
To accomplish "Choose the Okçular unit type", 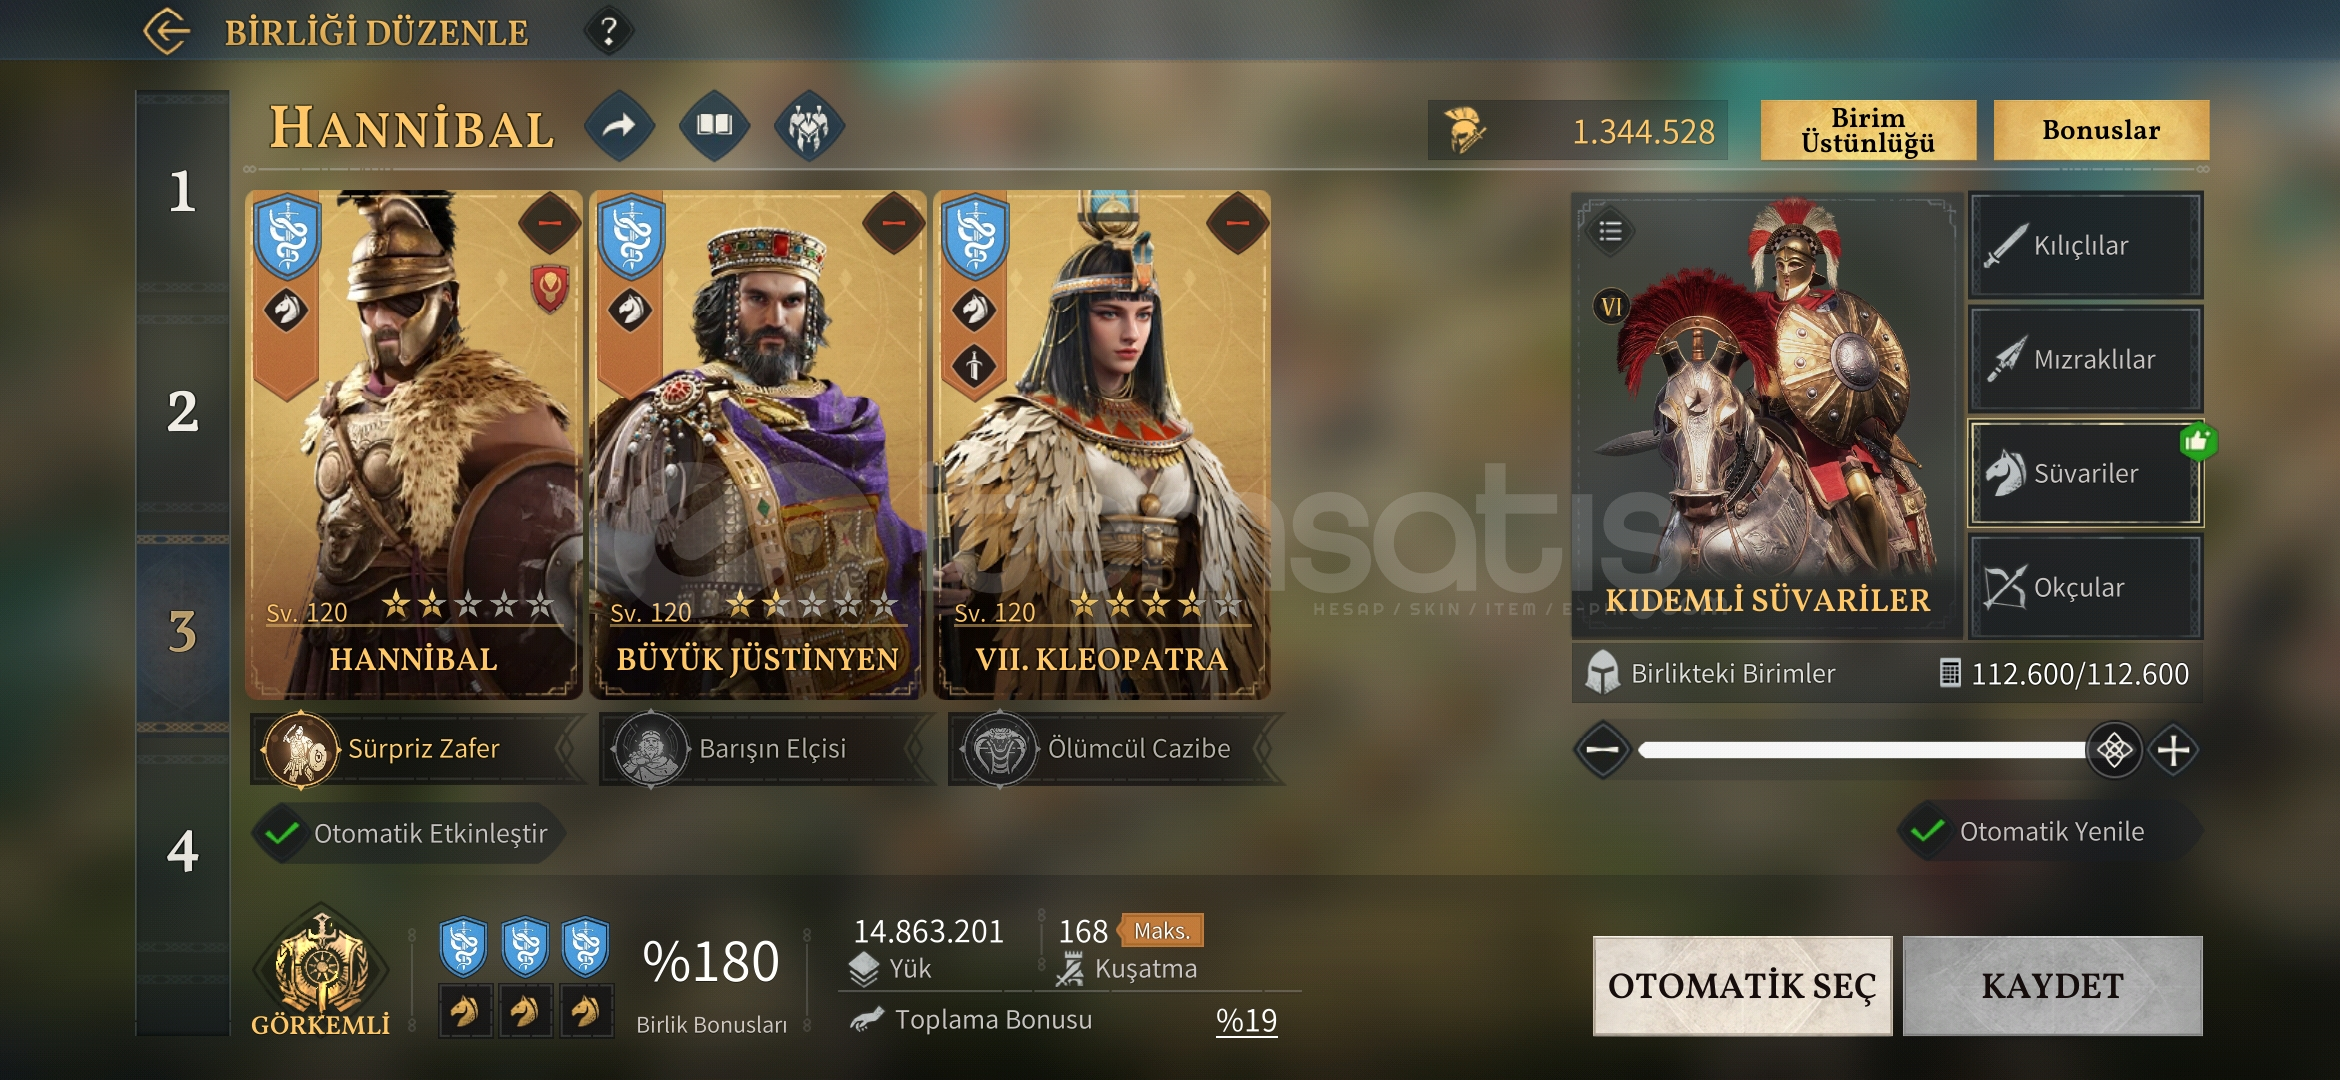I will [x=2086, y=587].
